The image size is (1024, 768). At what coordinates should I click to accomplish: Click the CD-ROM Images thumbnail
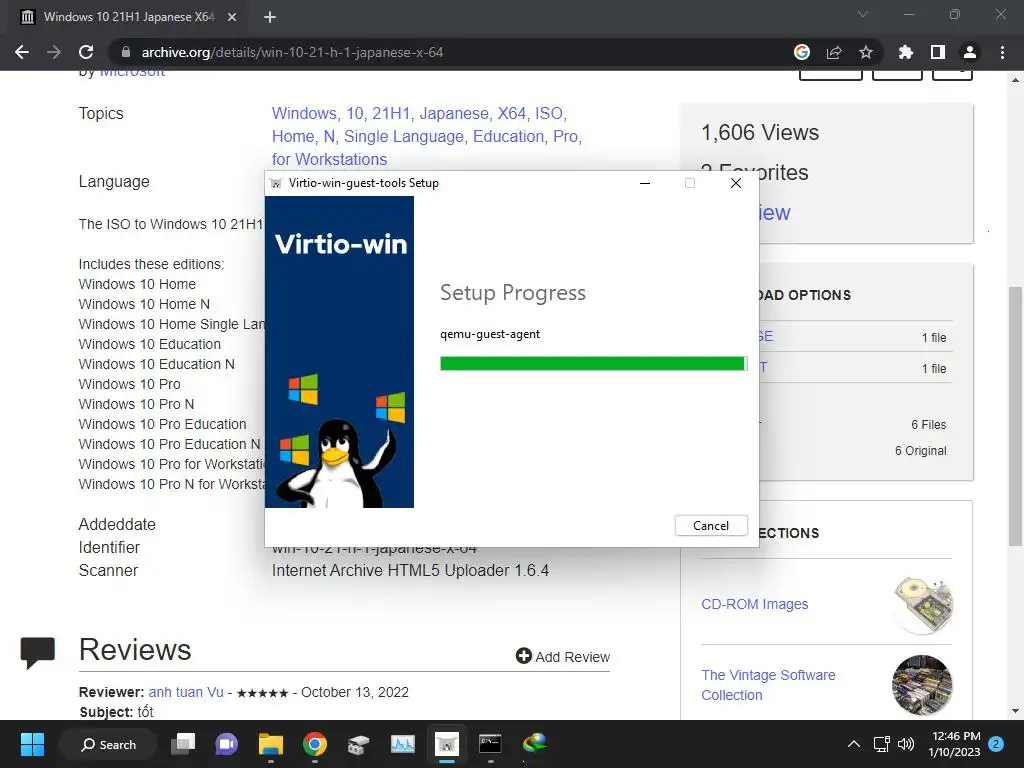pos(923,605)
